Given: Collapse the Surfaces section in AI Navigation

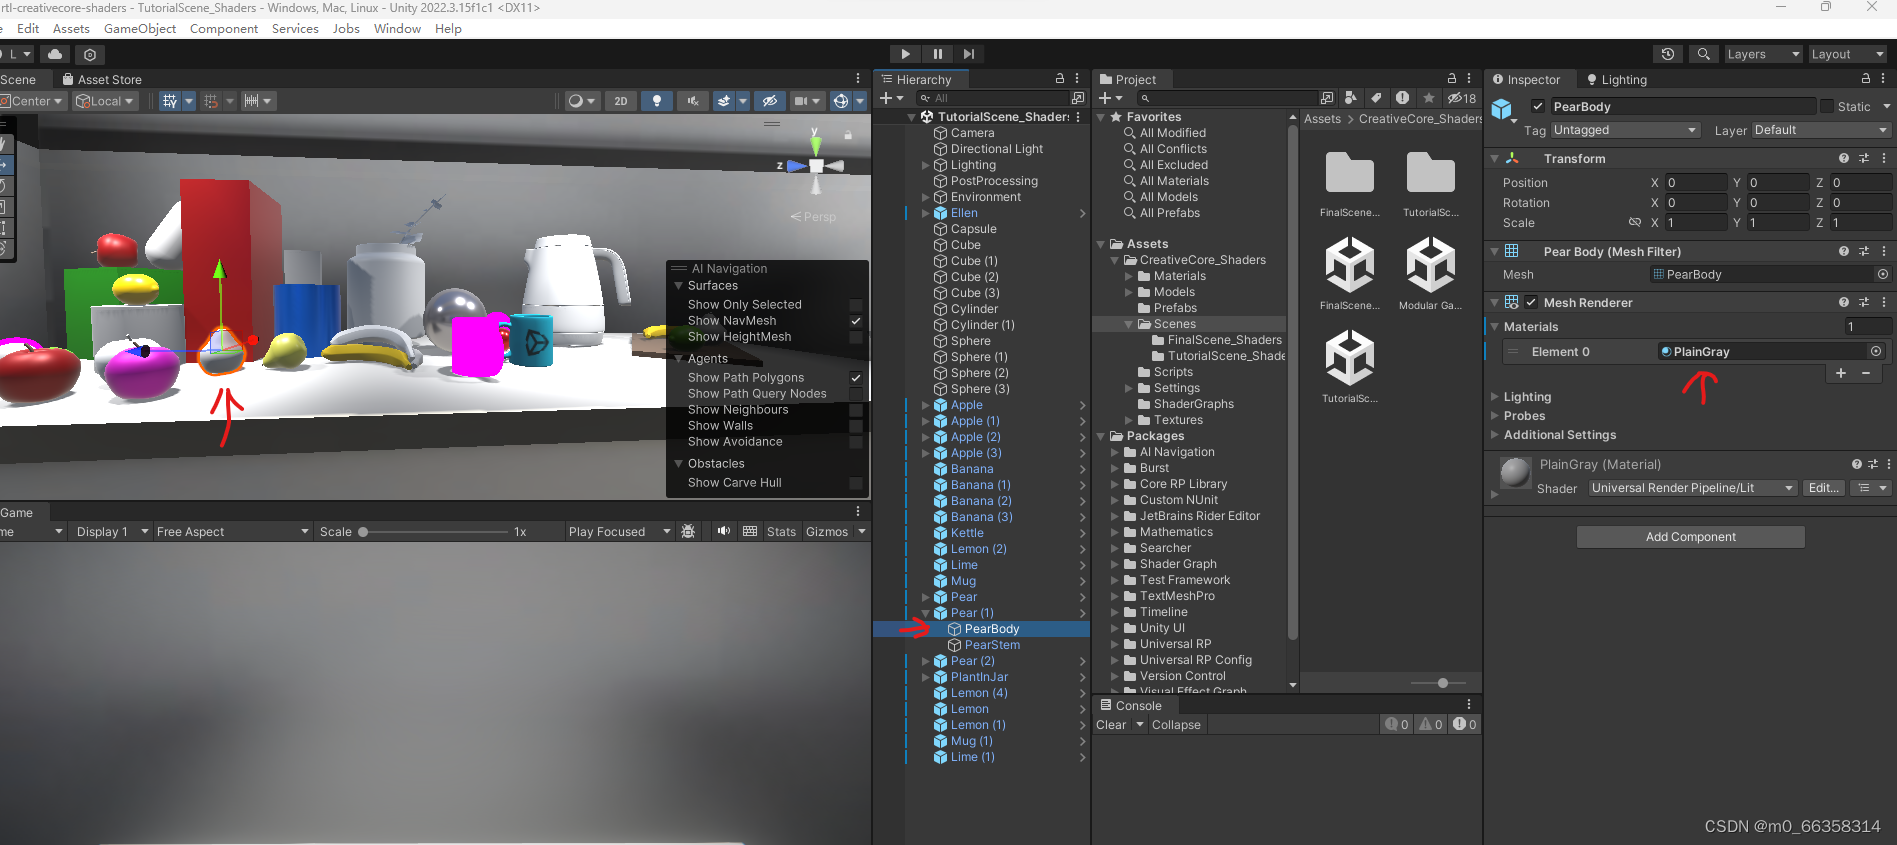Looking at the screenshot, I should (x=679, y=286).
